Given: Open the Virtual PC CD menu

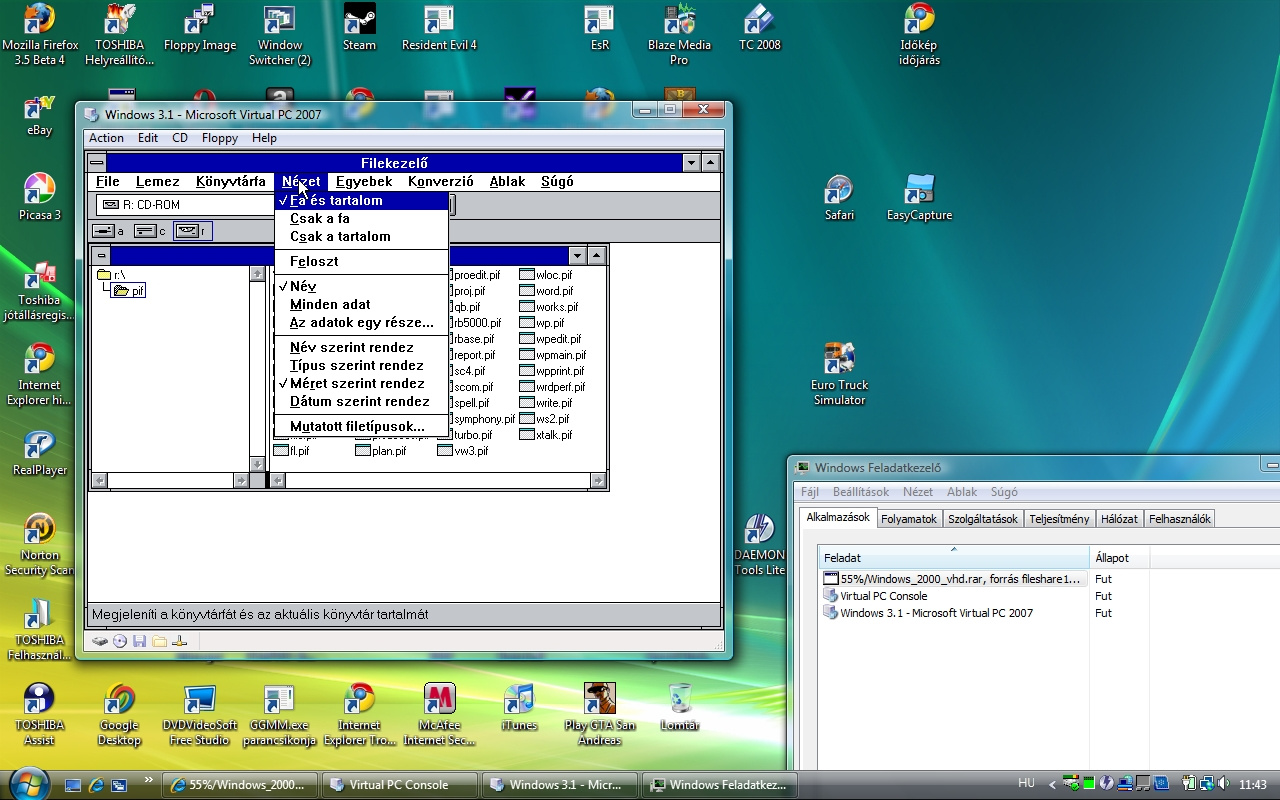Looking at the screenshot, I should click(x=180, y=138).
